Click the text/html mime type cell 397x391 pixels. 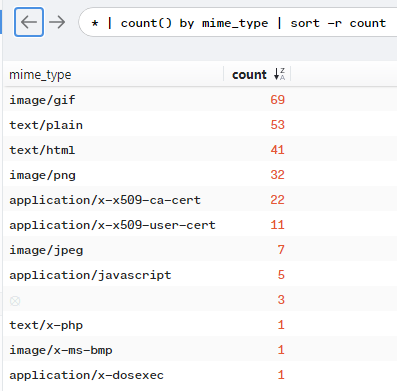click(42, 150)
